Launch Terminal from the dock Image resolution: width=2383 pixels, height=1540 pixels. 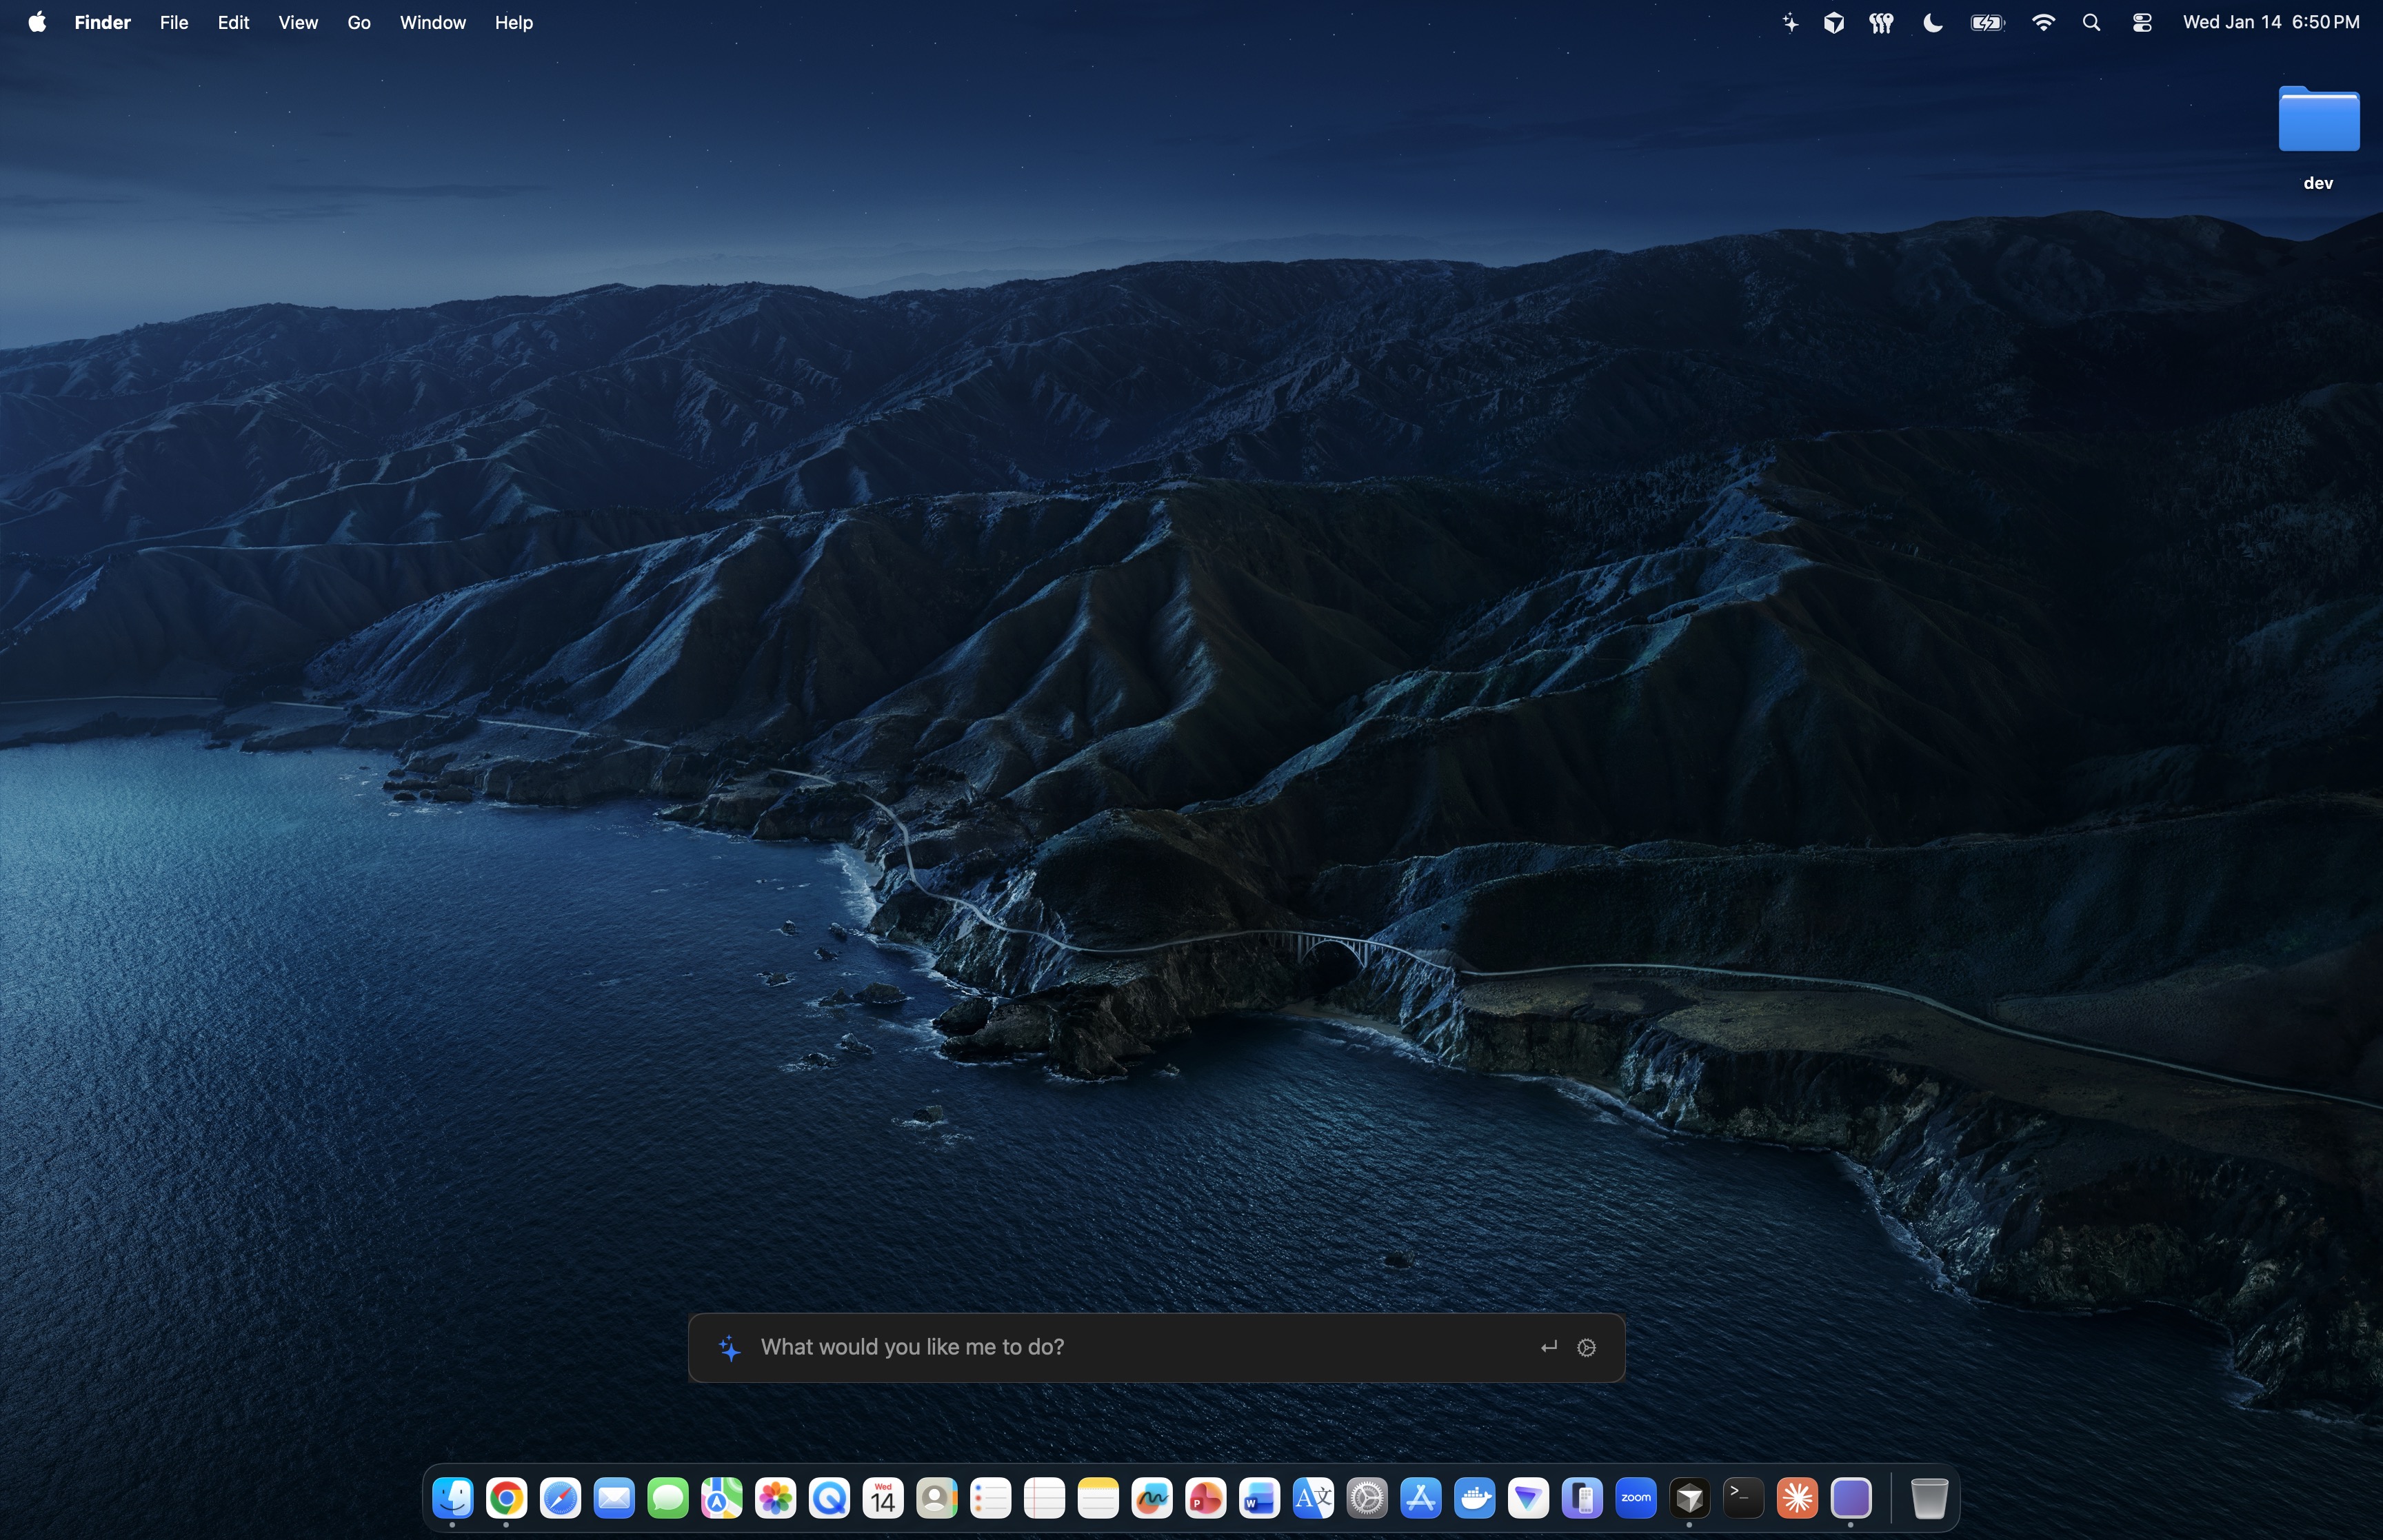pyautogui.click(x=1743, y=1498)
